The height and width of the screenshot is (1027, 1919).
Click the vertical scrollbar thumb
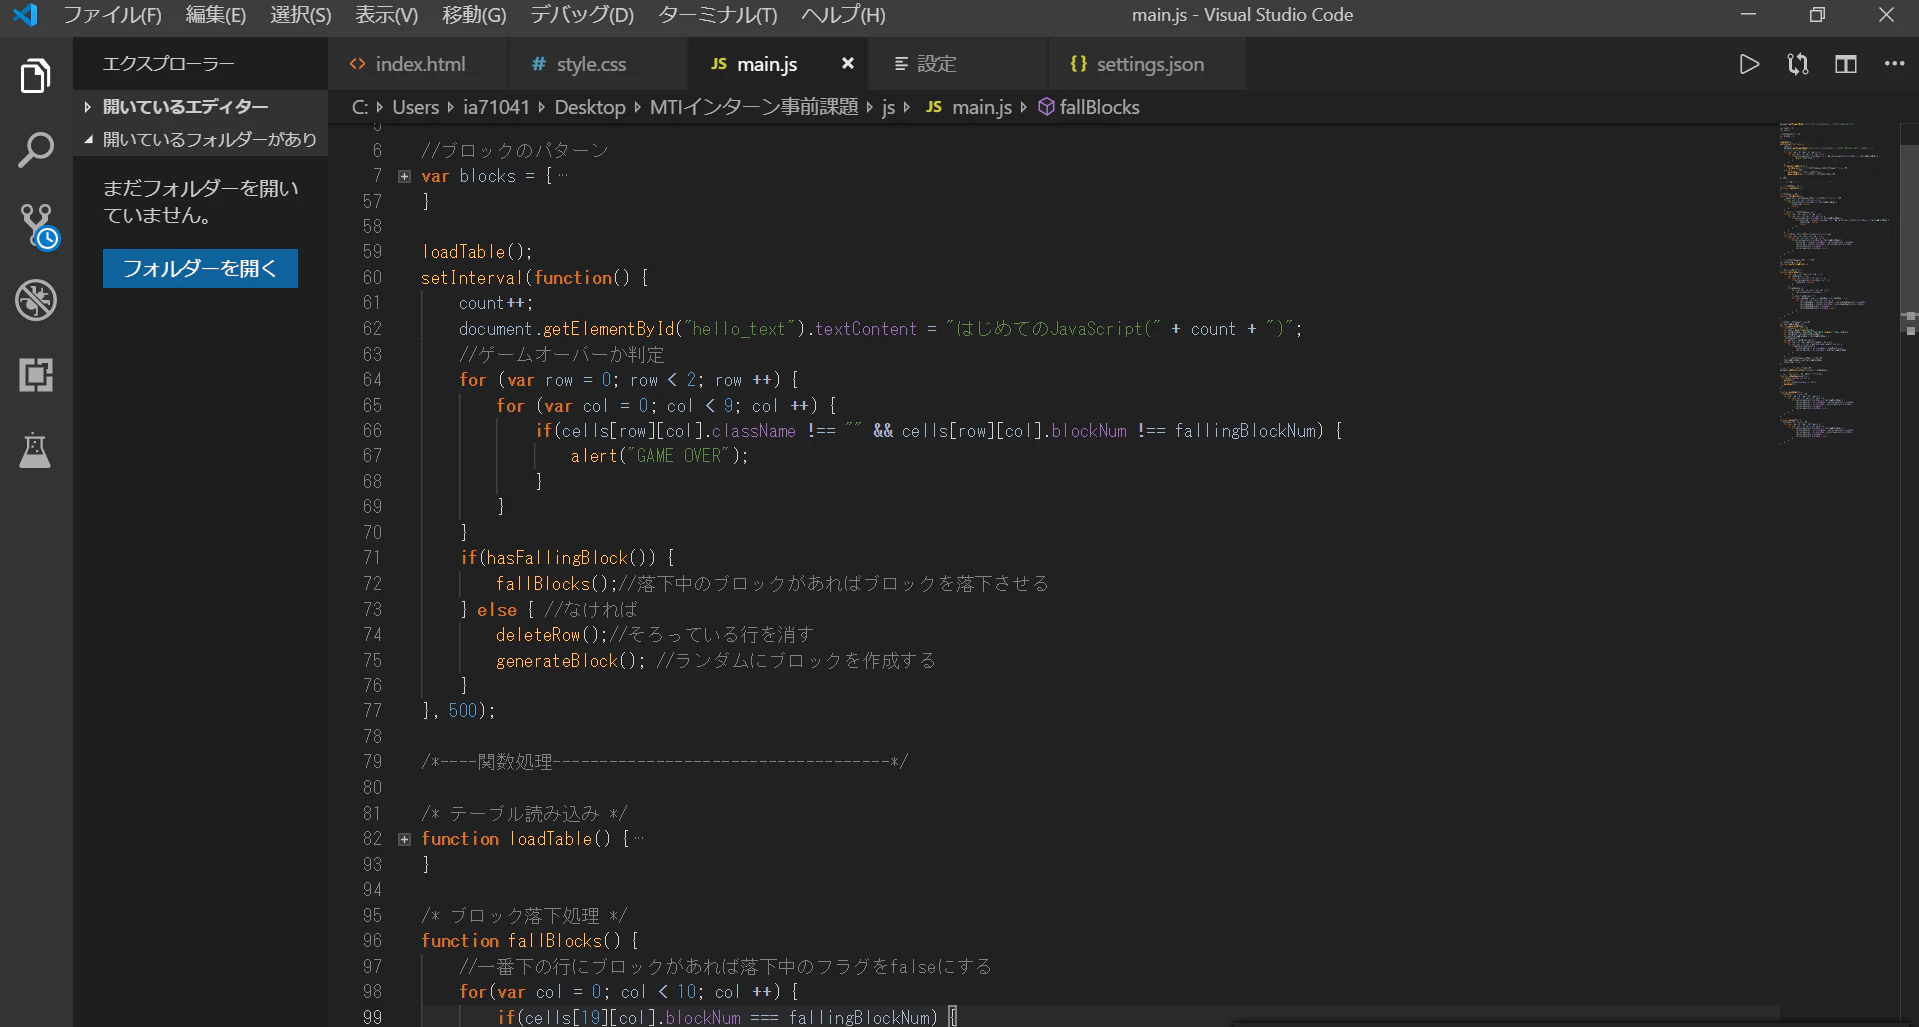coord(1909,240)
